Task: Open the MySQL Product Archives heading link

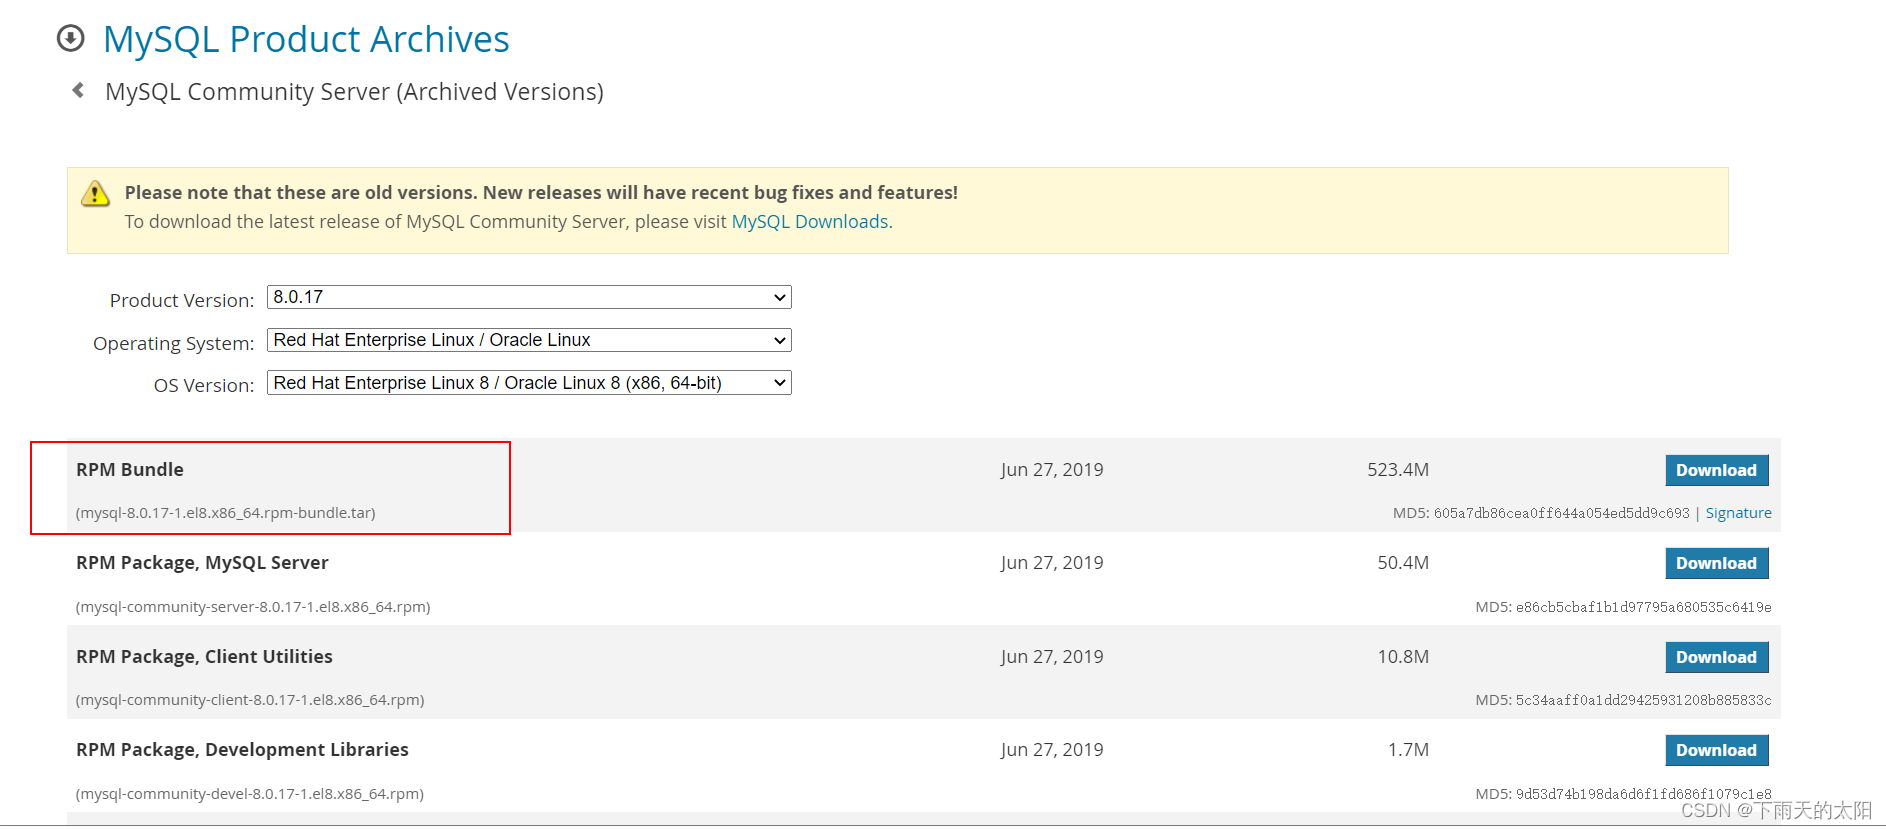Action: coord(306,39)
